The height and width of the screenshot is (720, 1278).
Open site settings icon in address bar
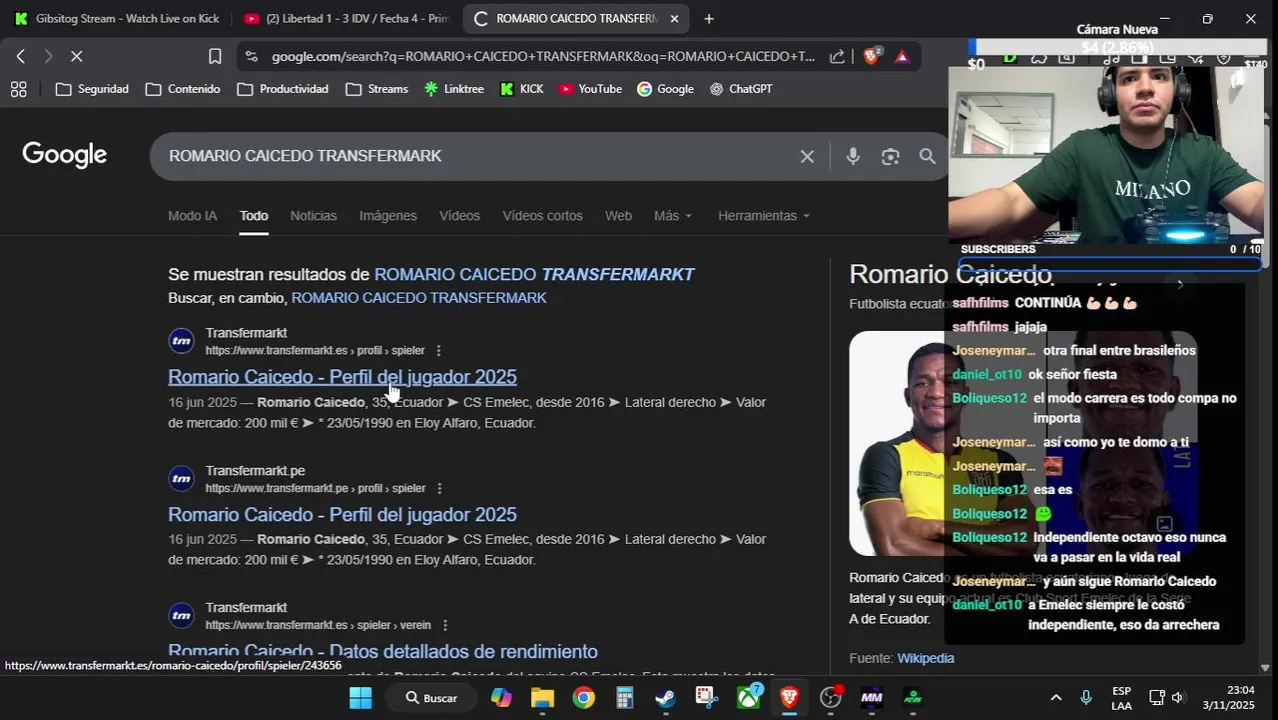coord(251,57)
